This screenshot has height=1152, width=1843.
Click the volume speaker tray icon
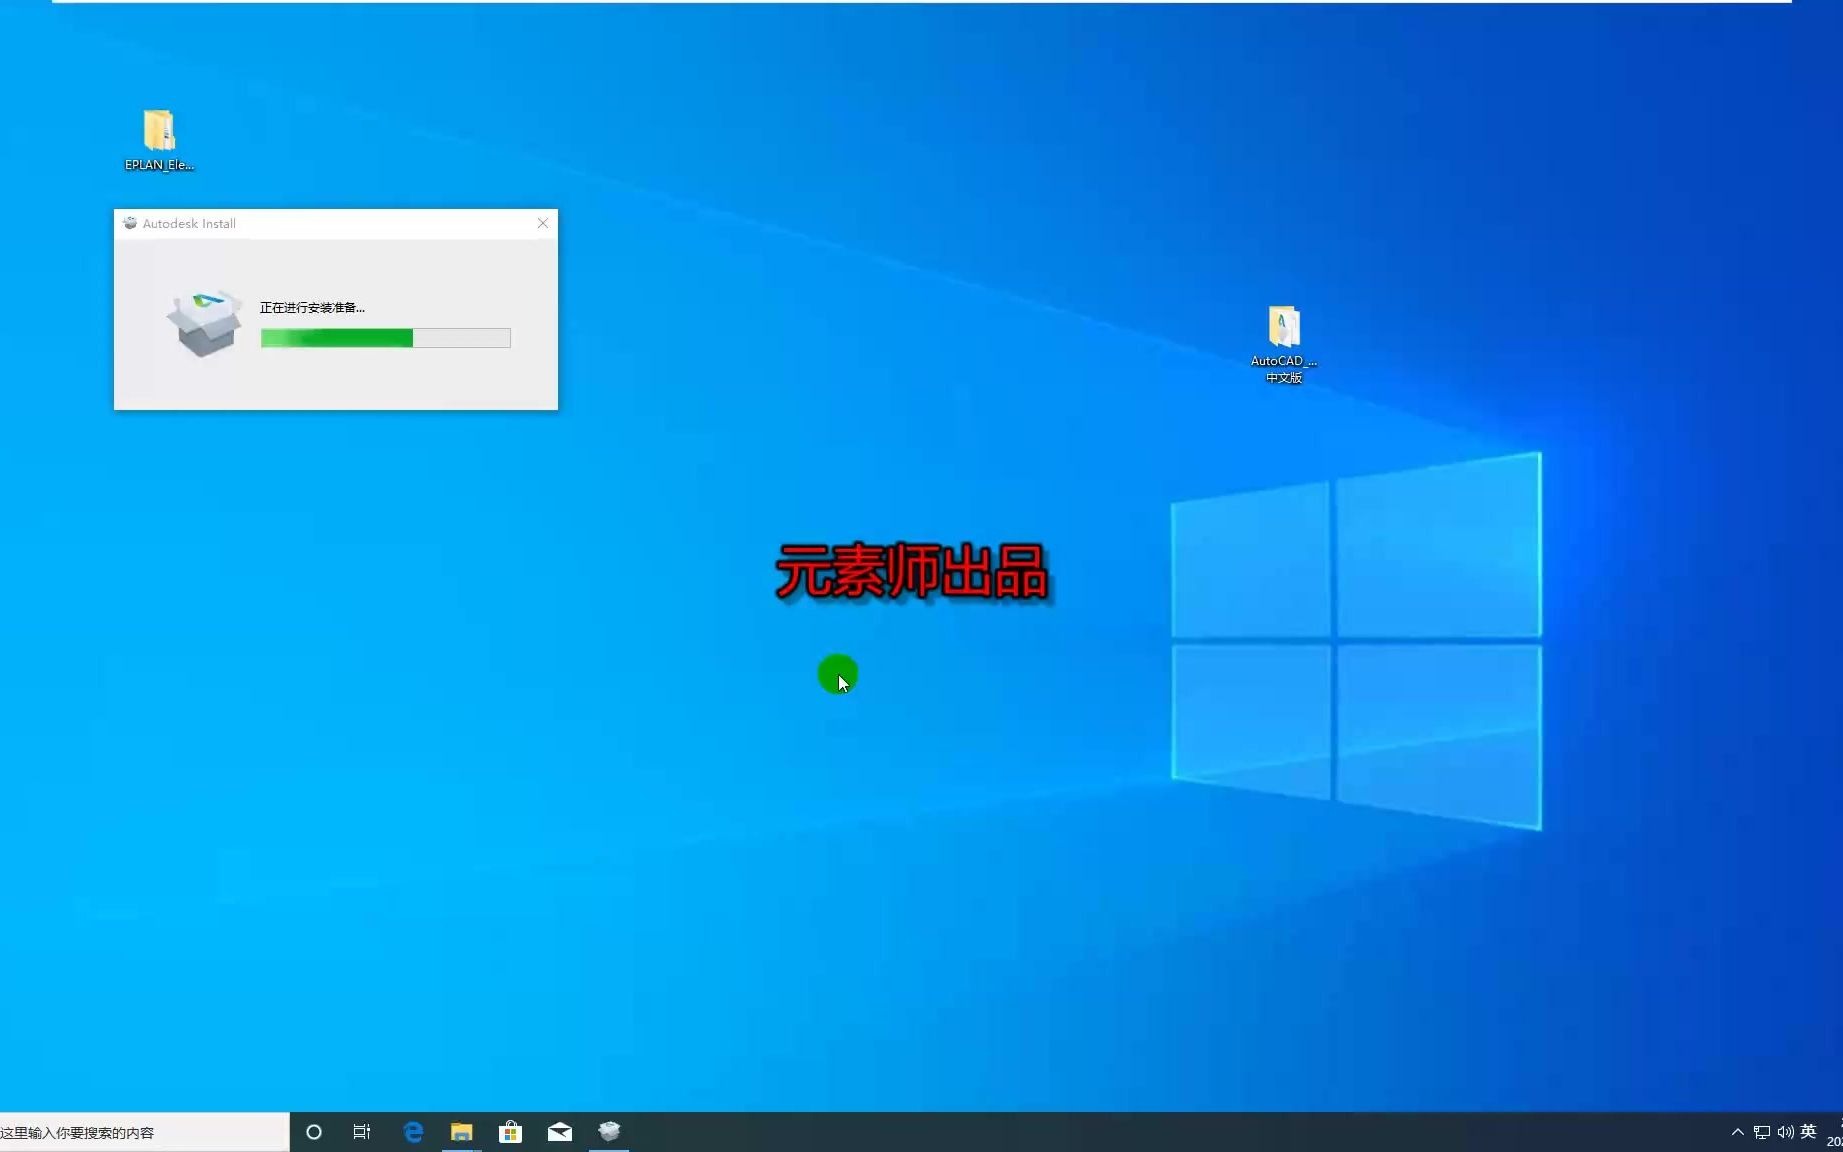coord(1785,1132)
